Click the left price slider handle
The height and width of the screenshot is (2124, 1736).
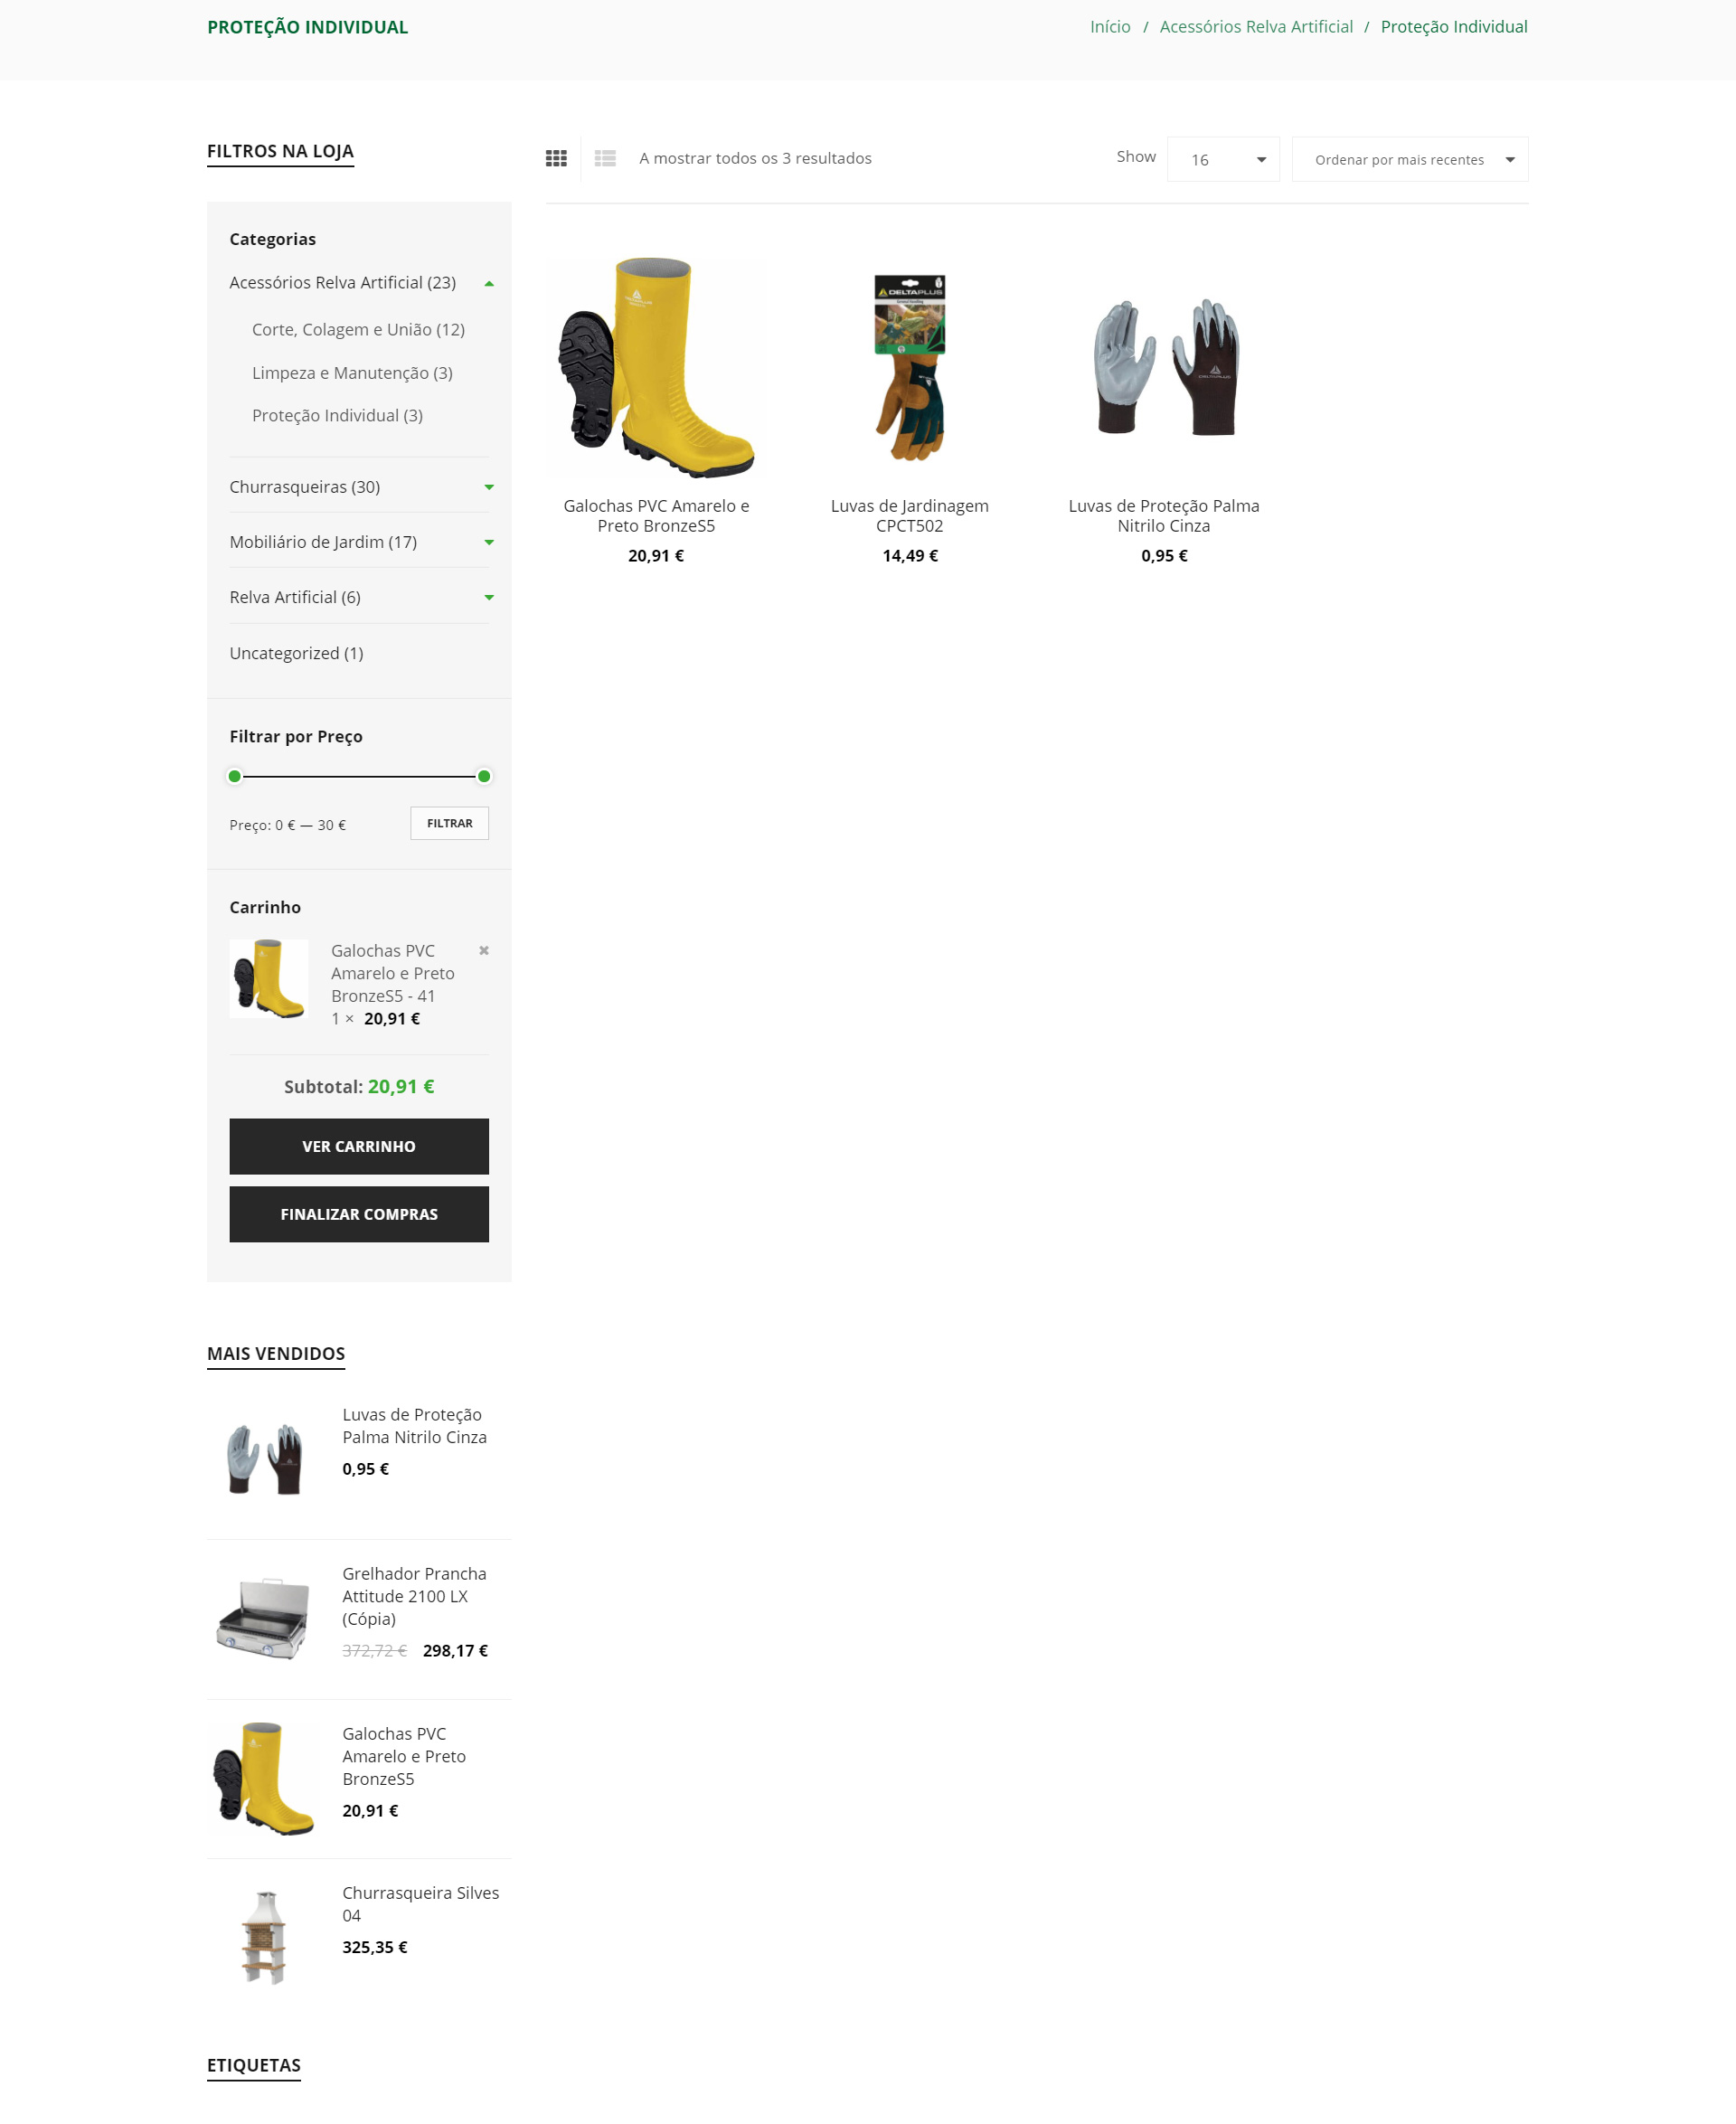coord(235,776)
